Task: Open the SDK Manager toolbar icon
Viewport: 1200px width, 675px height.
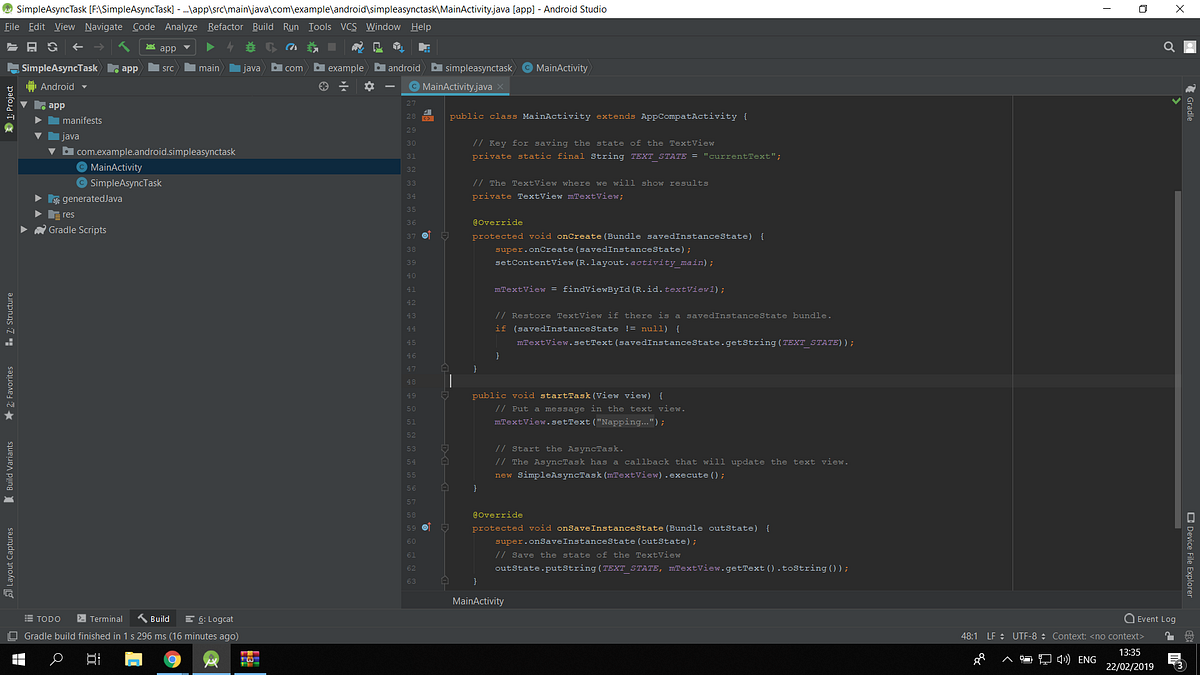Action: coord(399,47)
